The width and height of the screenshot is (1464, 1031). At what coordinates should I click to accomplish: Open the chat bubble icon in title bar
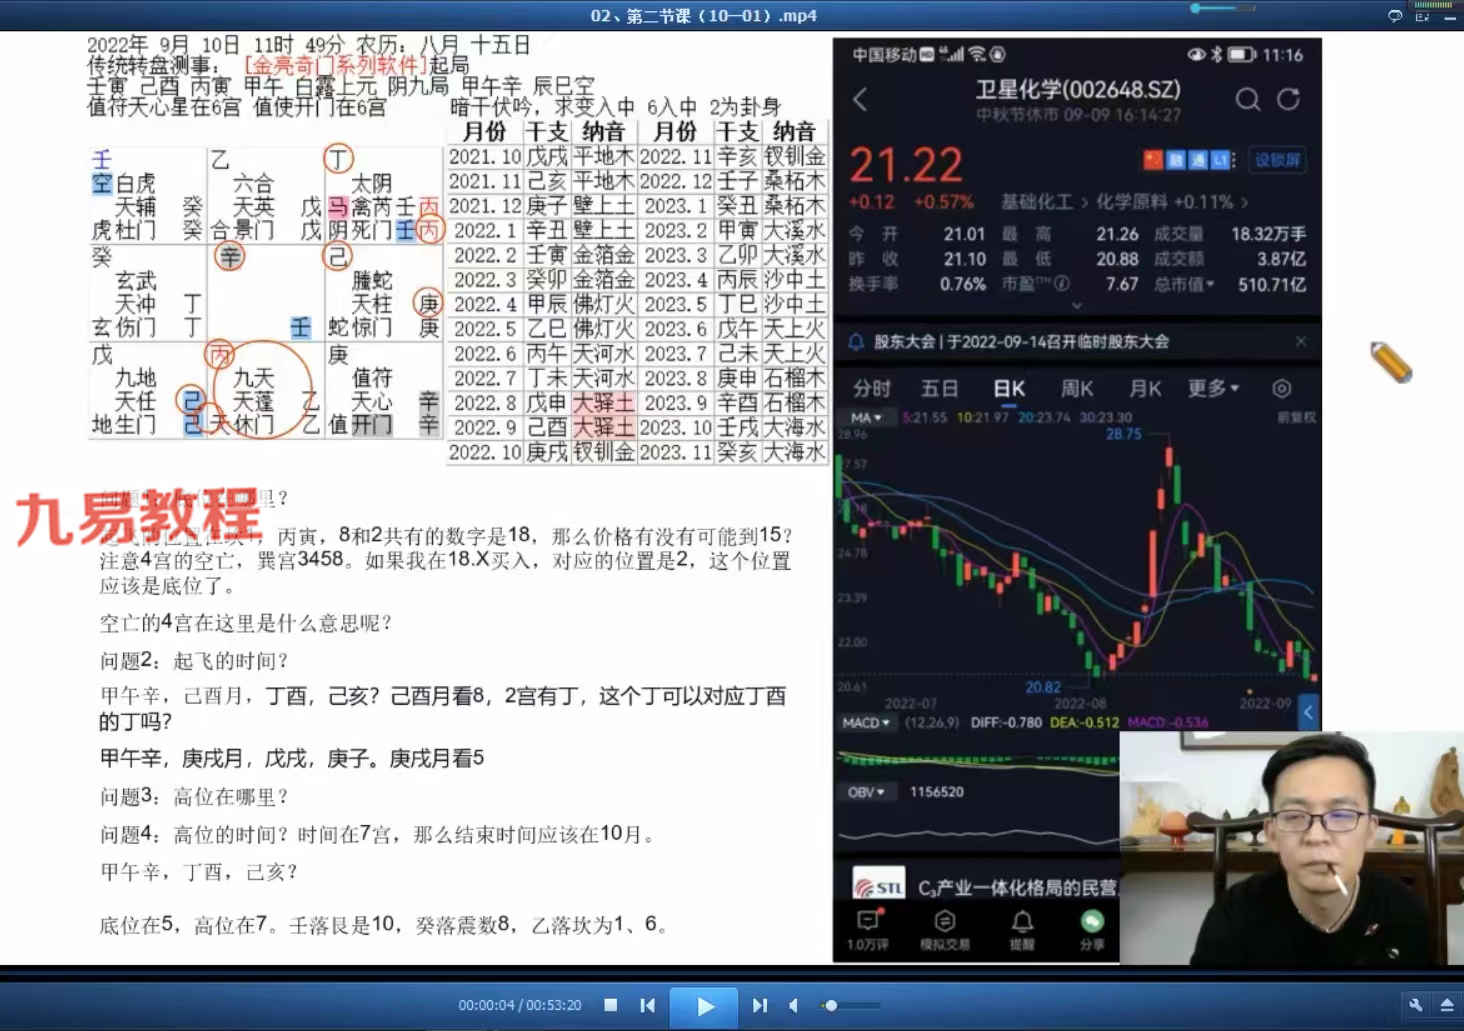tap(1395, 15)
